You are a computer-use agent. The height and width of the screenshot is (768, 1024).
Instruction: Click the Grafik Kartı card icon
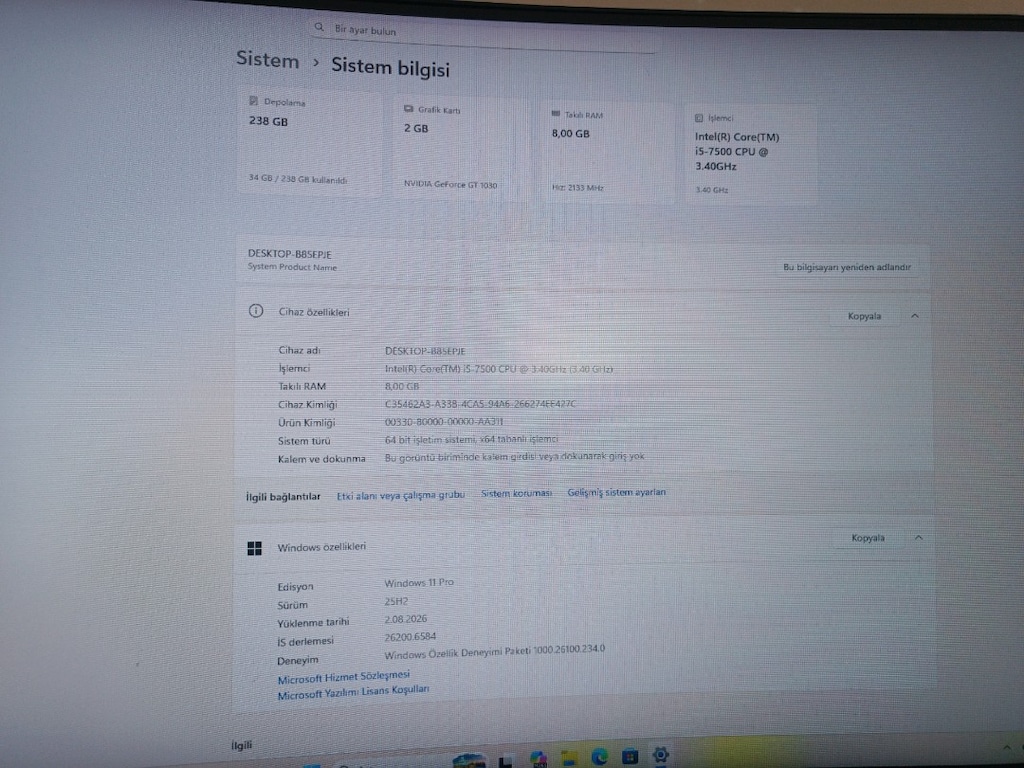408,108
